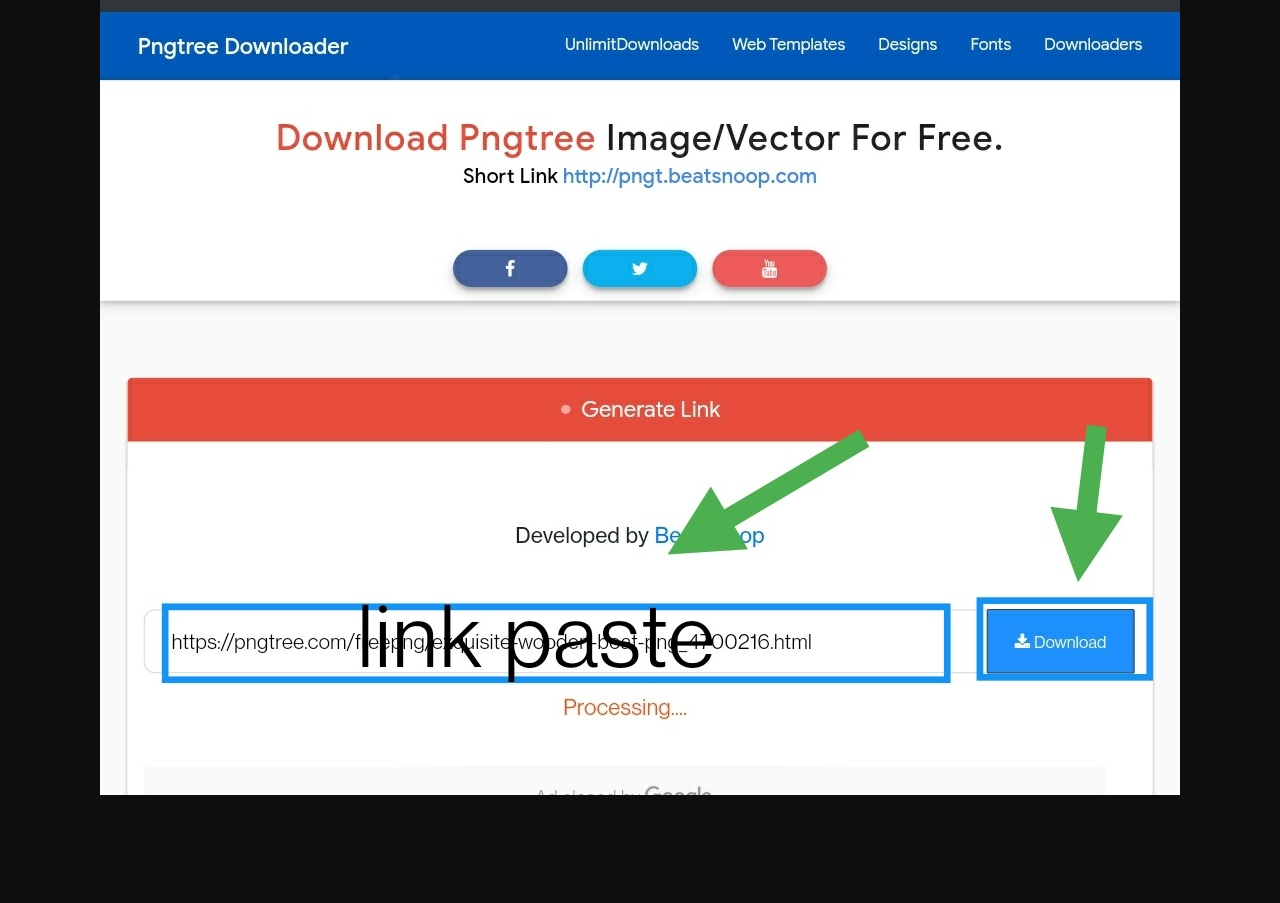Follow the pngt.beatsnoop.com short link
The height and width of the screenshot is (903, 1280).
point(690,176)
